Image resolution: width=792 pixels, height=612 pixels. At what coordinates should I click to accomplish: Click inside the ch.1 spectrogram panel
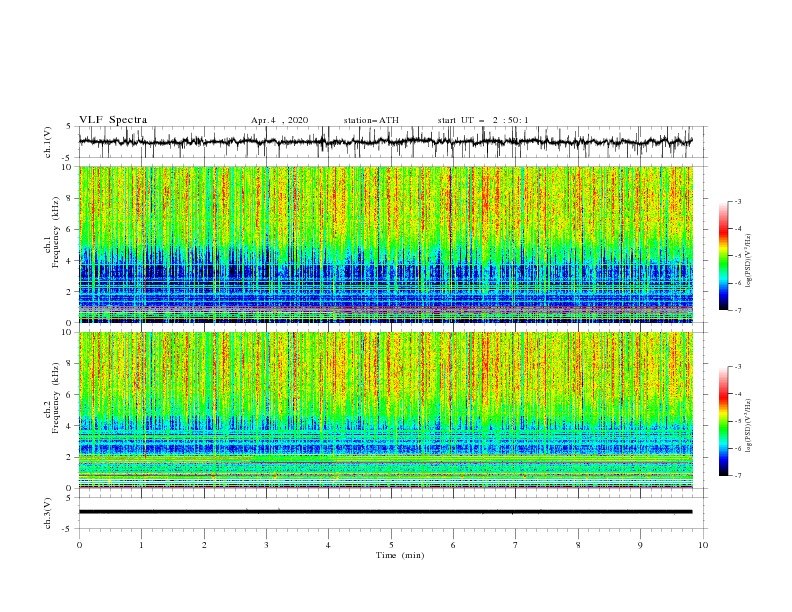tap(386, 244)
